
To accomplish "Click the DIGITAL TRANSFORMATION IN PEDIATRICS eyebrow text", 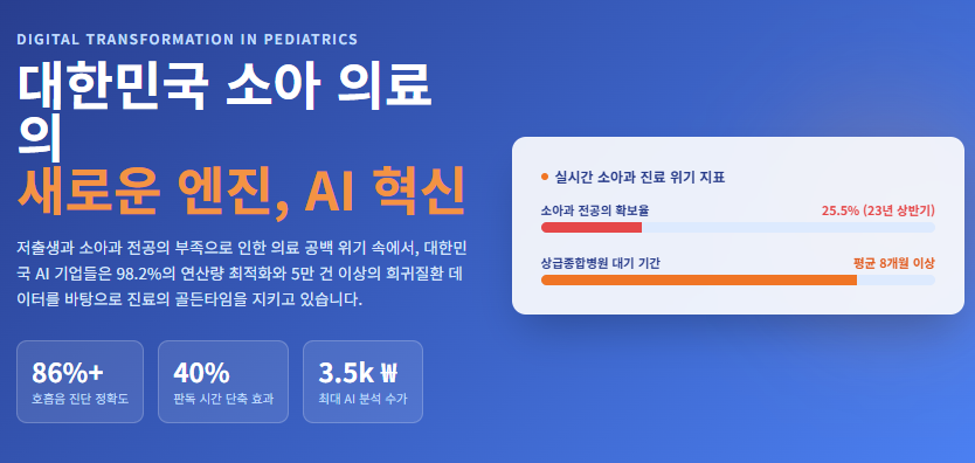I will [188, 40].
